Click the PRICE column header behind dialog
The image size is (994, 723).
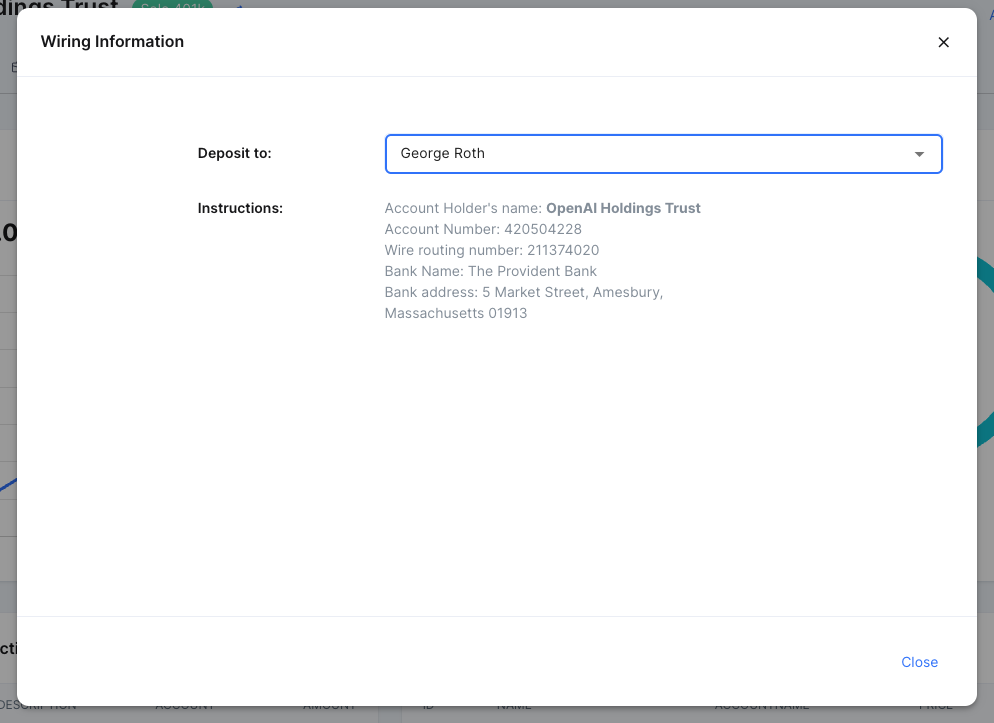click(x=936, y=707)
